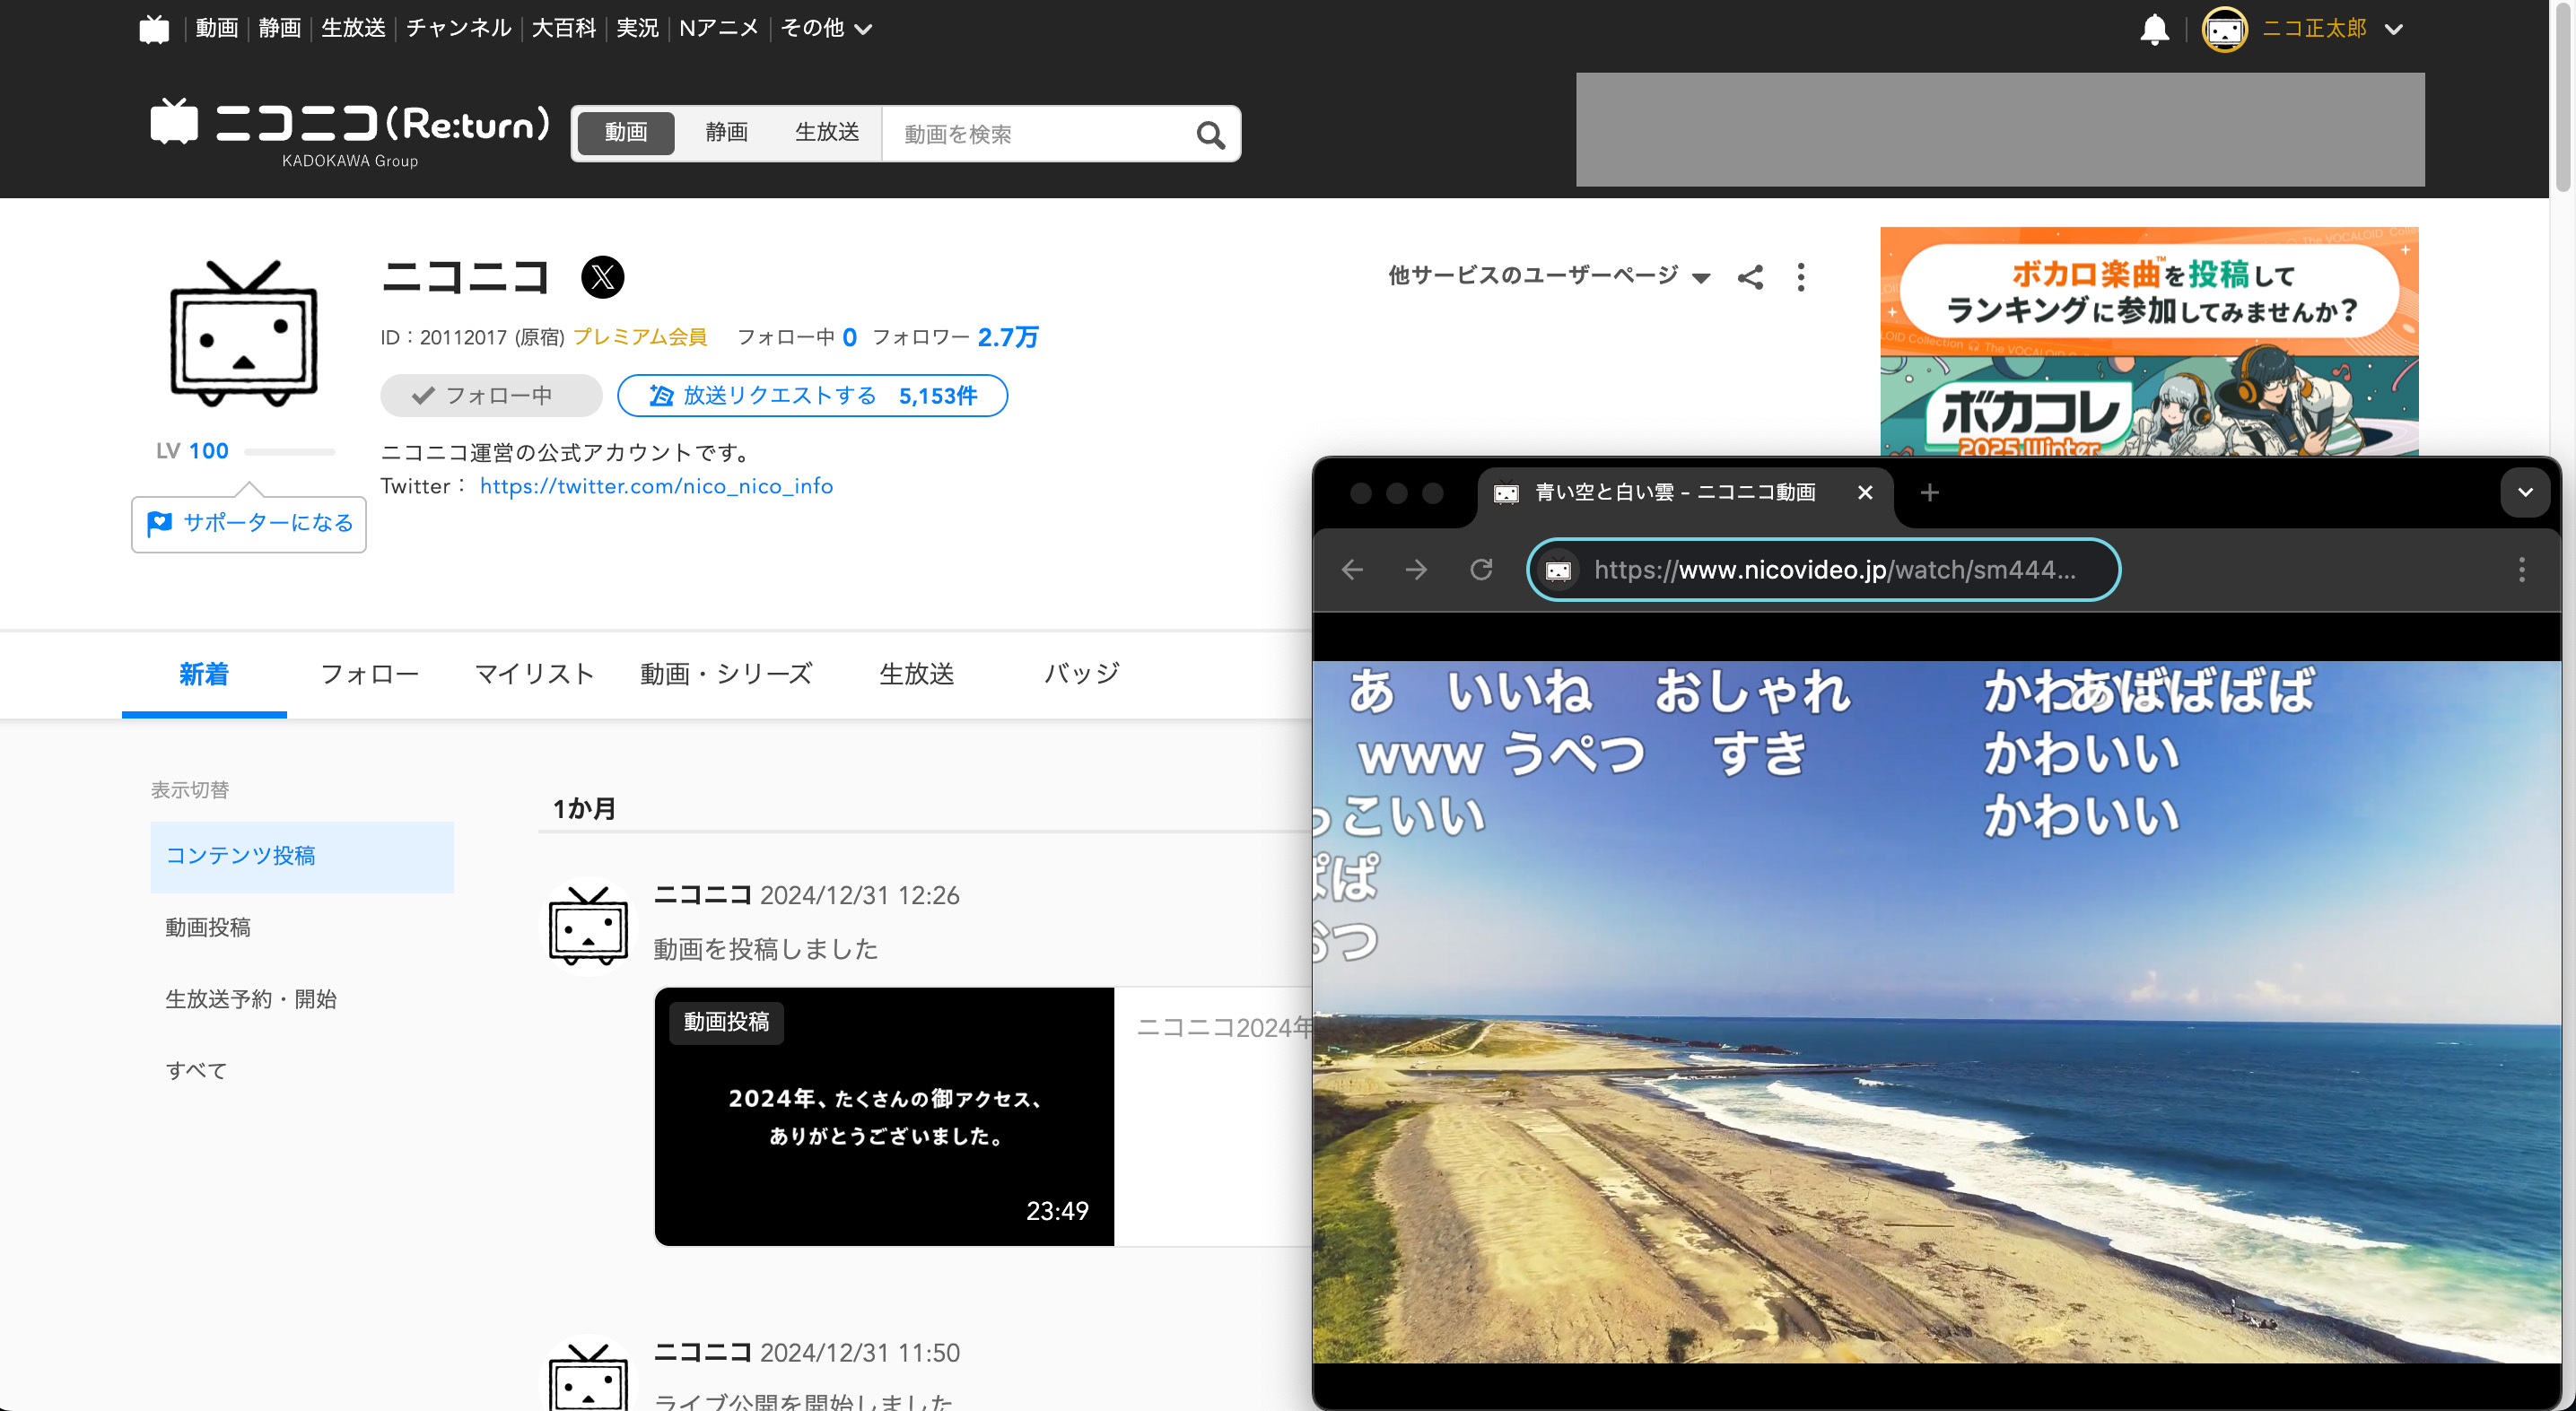
Task: Toggle the フォロー中 follow button
Action: [490, 395]
